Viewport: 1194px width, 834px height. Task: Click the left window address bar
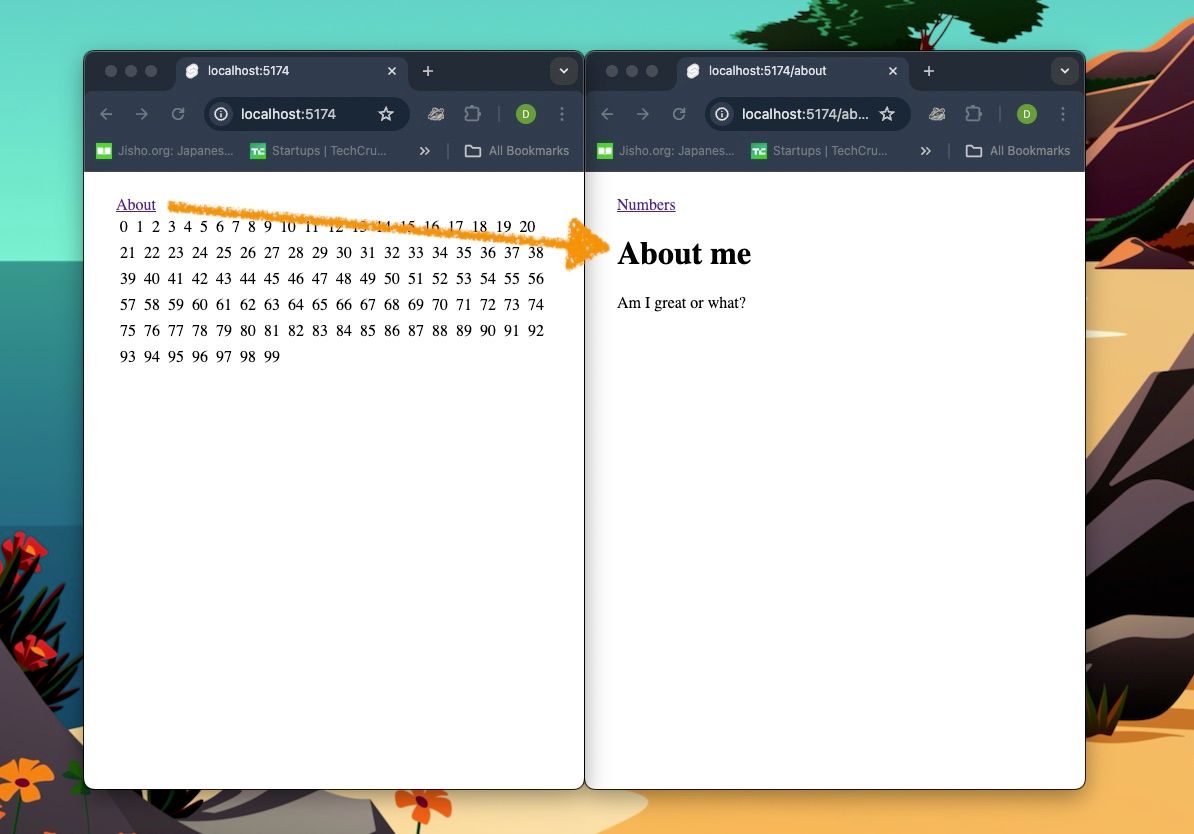[x=300, y=114]
